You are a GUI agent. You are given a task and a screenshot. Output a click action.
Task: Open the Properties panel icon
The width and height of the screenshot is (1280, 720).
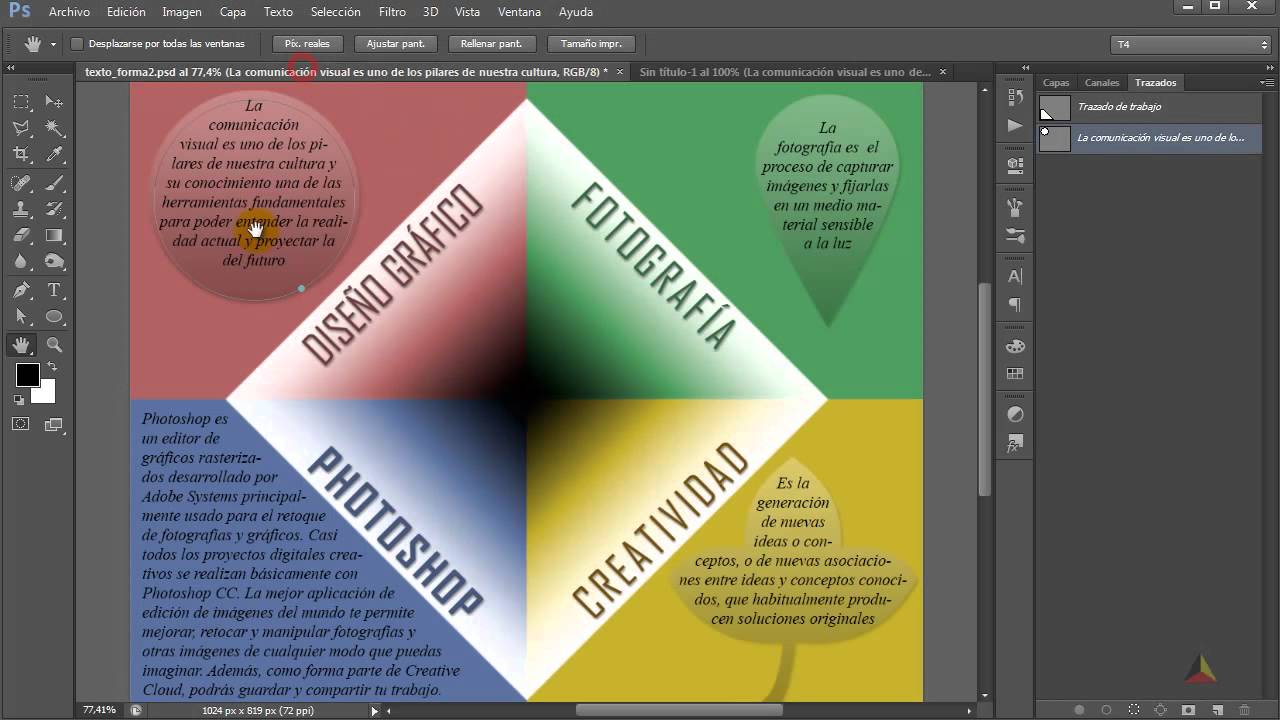1015,164
